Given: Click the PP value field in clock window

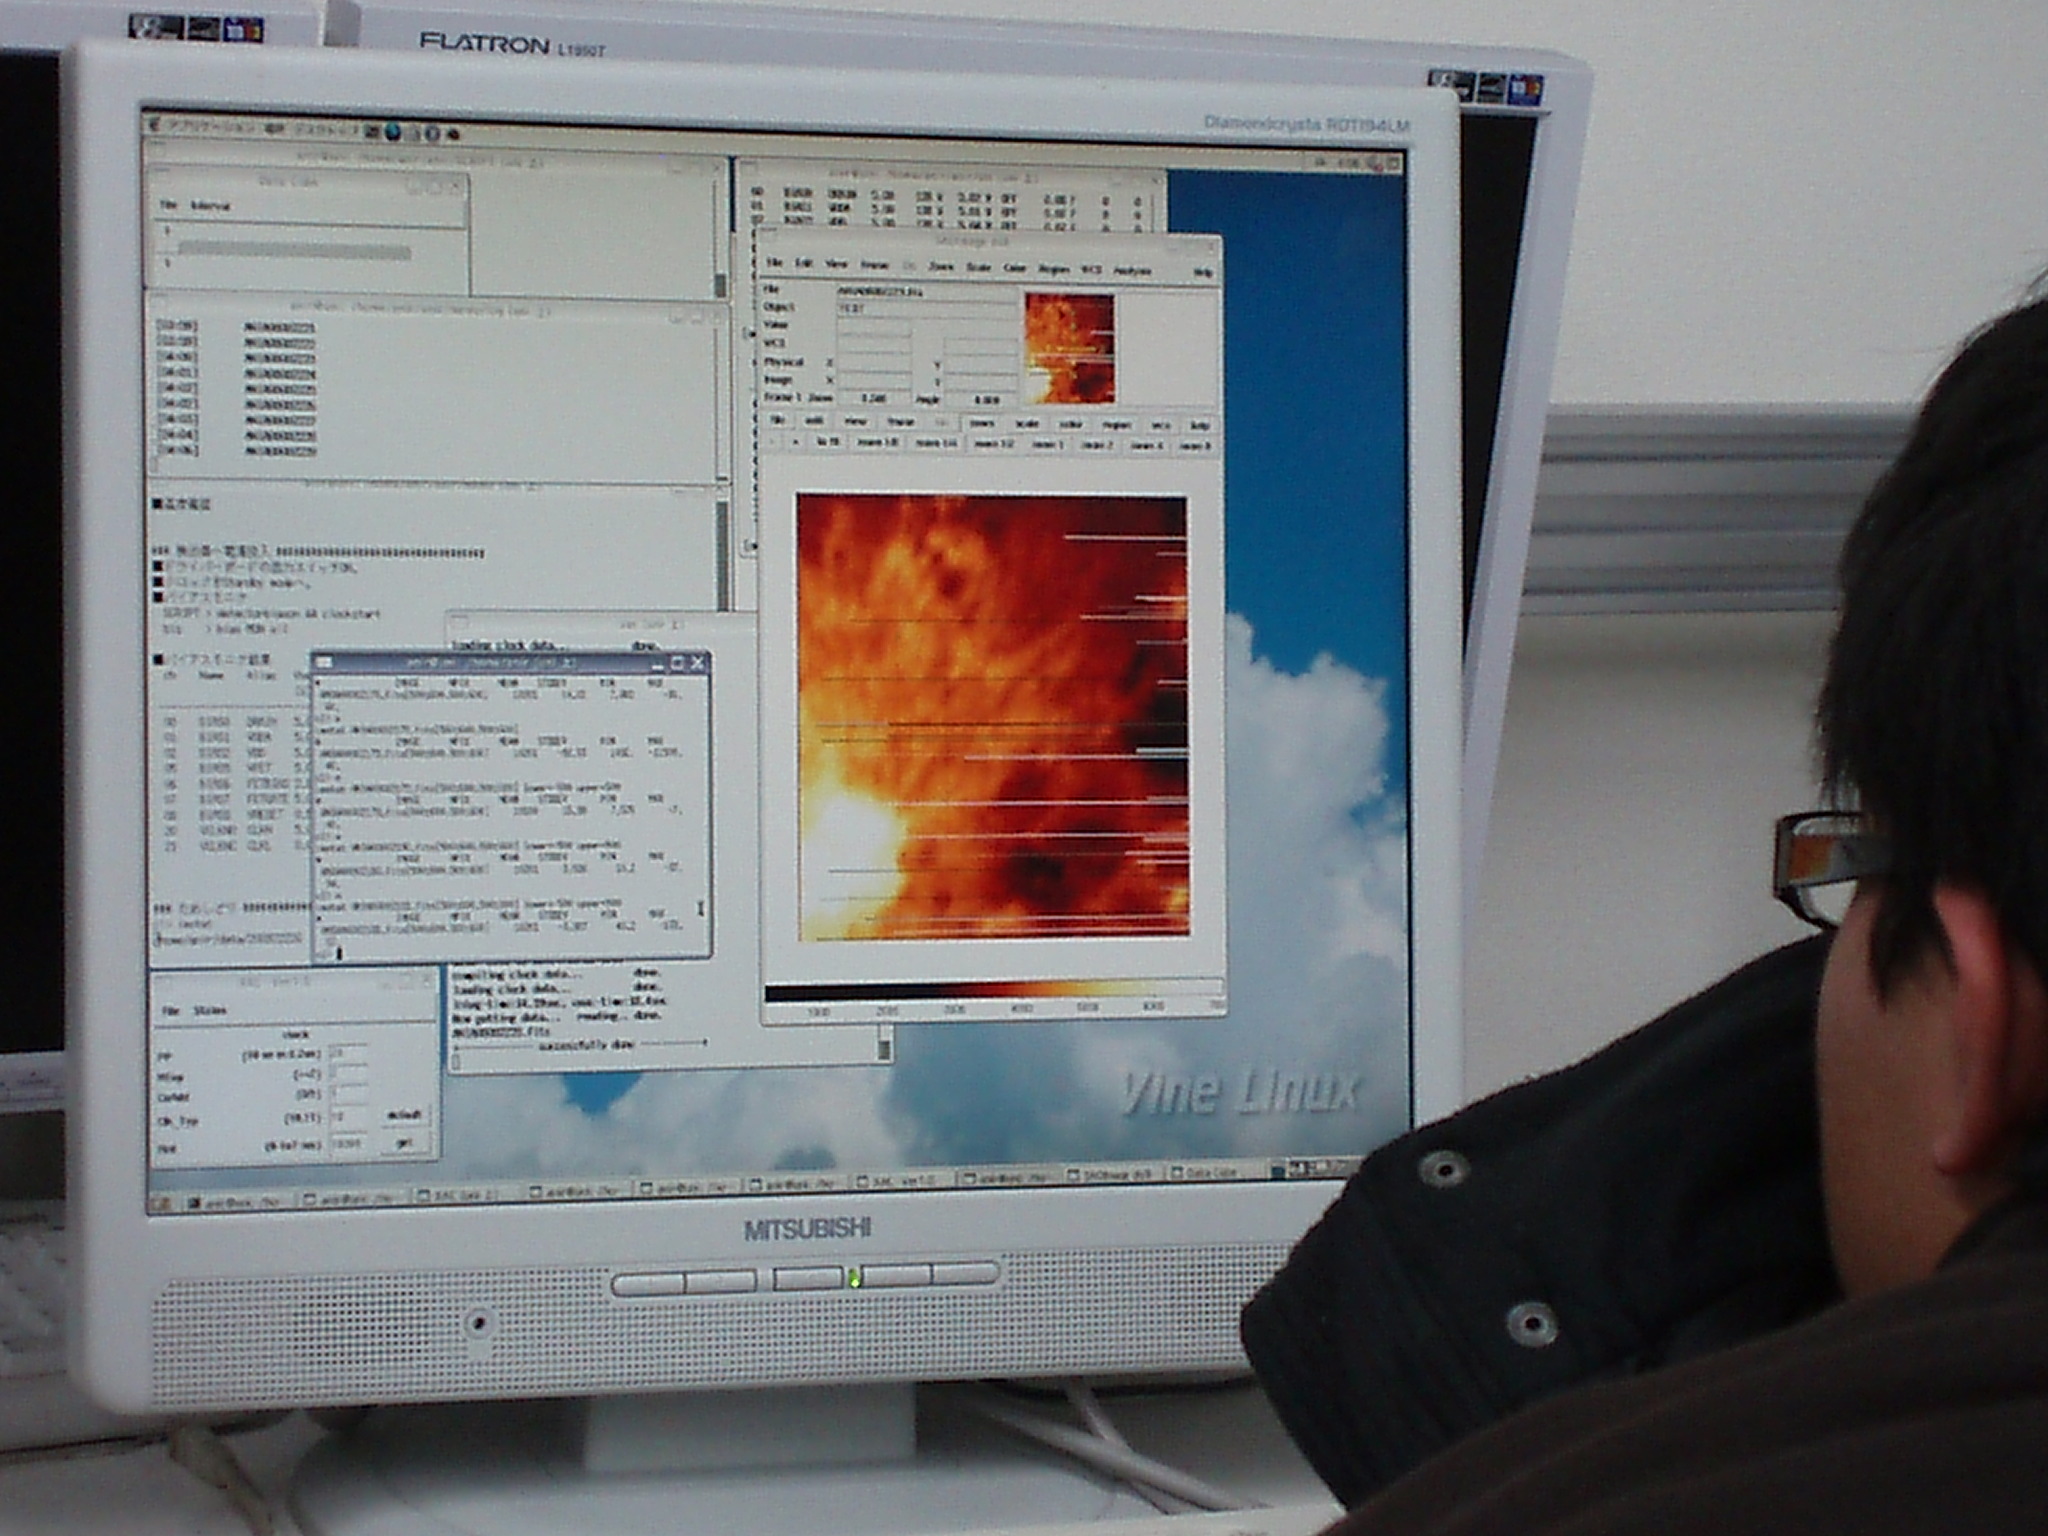Looking at the screenshot, I should 348,1053.
